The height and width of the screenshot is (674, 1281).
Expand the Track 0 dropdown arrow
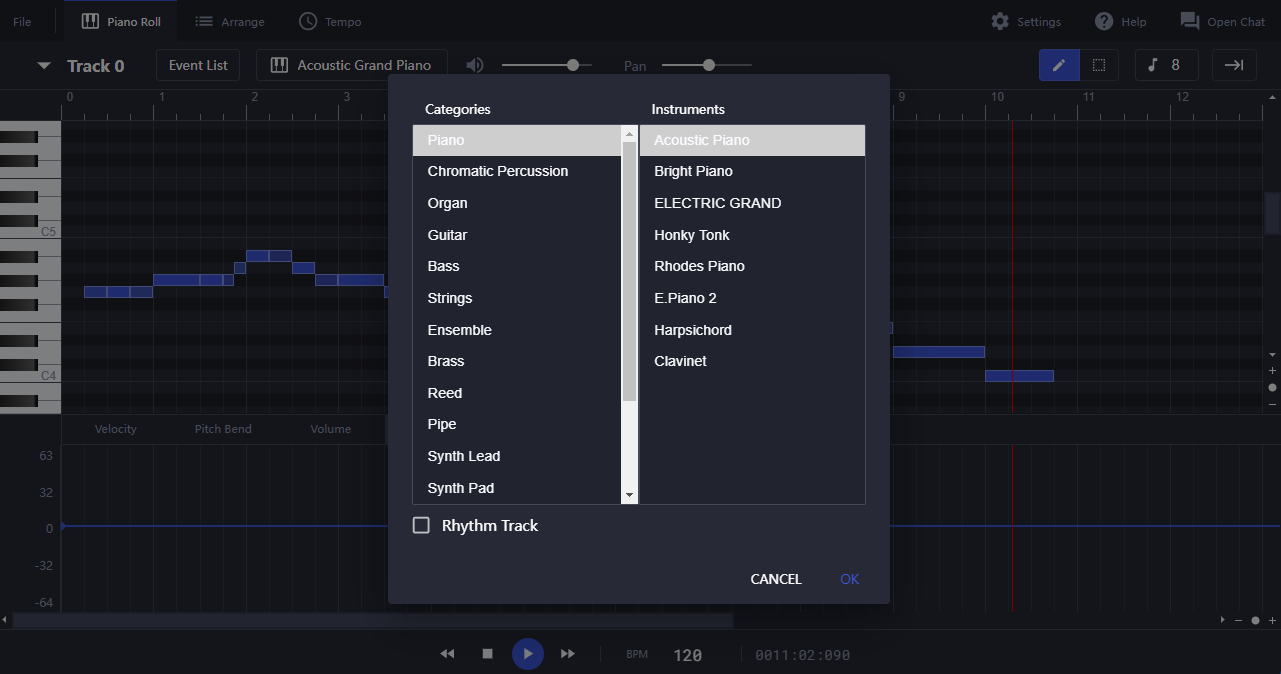tap(43, 66)
